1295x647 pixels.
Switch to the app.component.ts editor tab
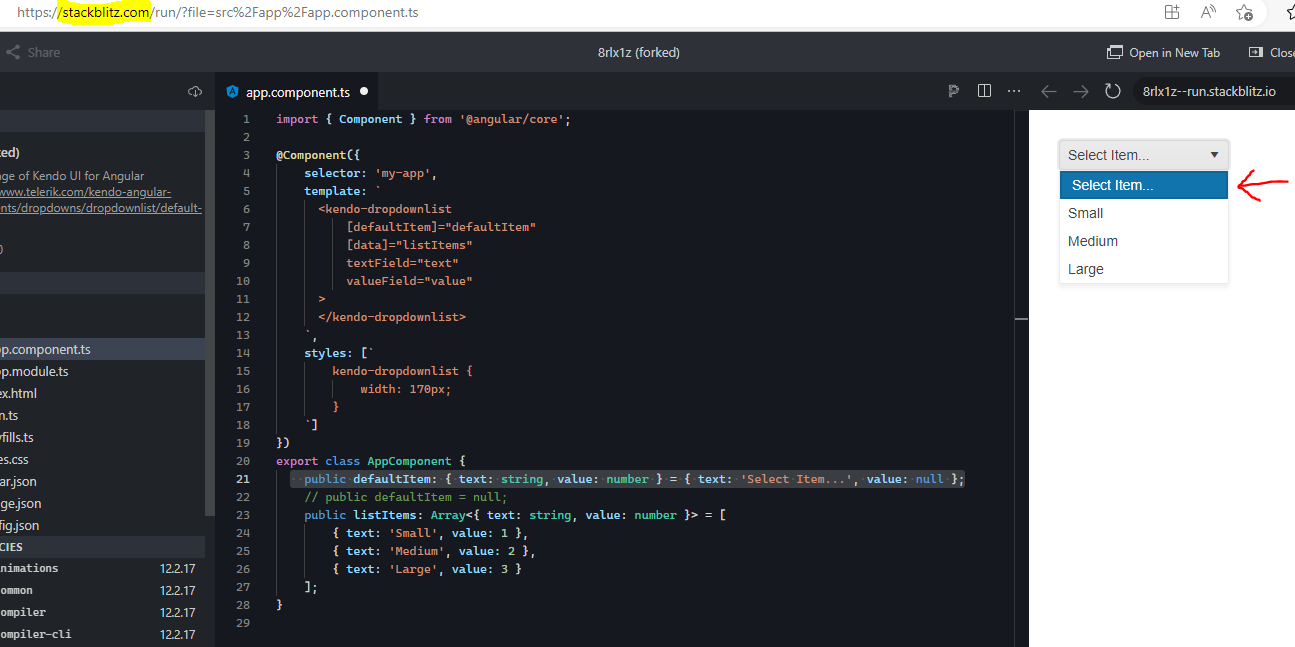point(297,91)
